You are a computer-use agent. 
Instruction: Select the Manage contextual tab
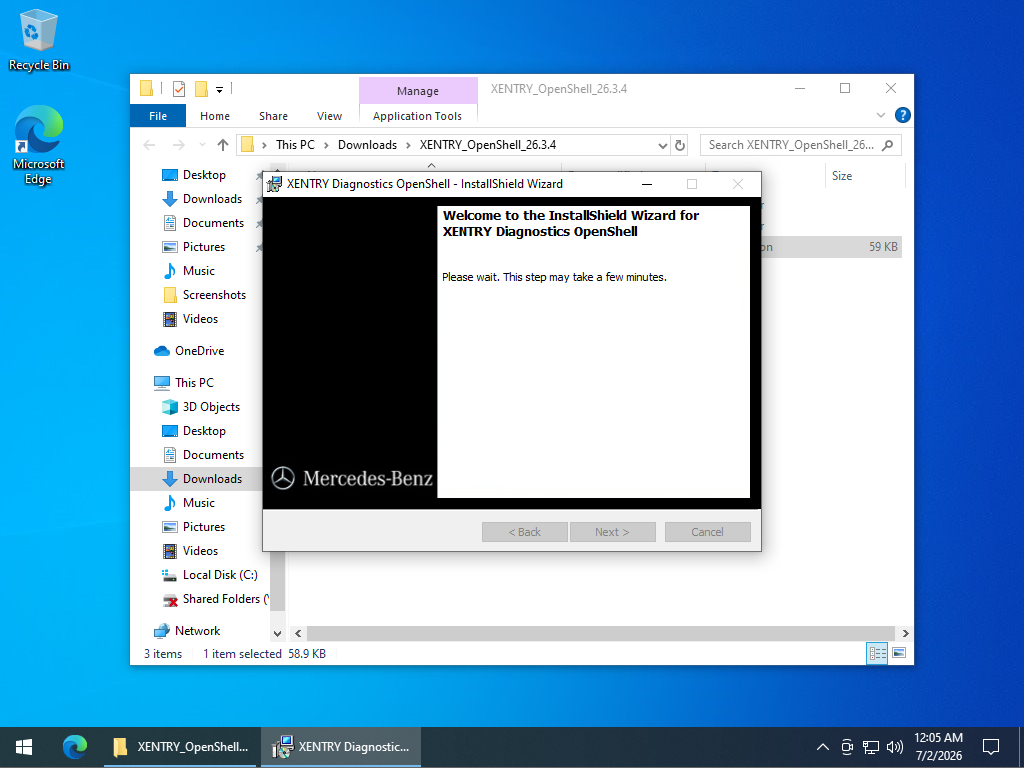click(418, 91)
